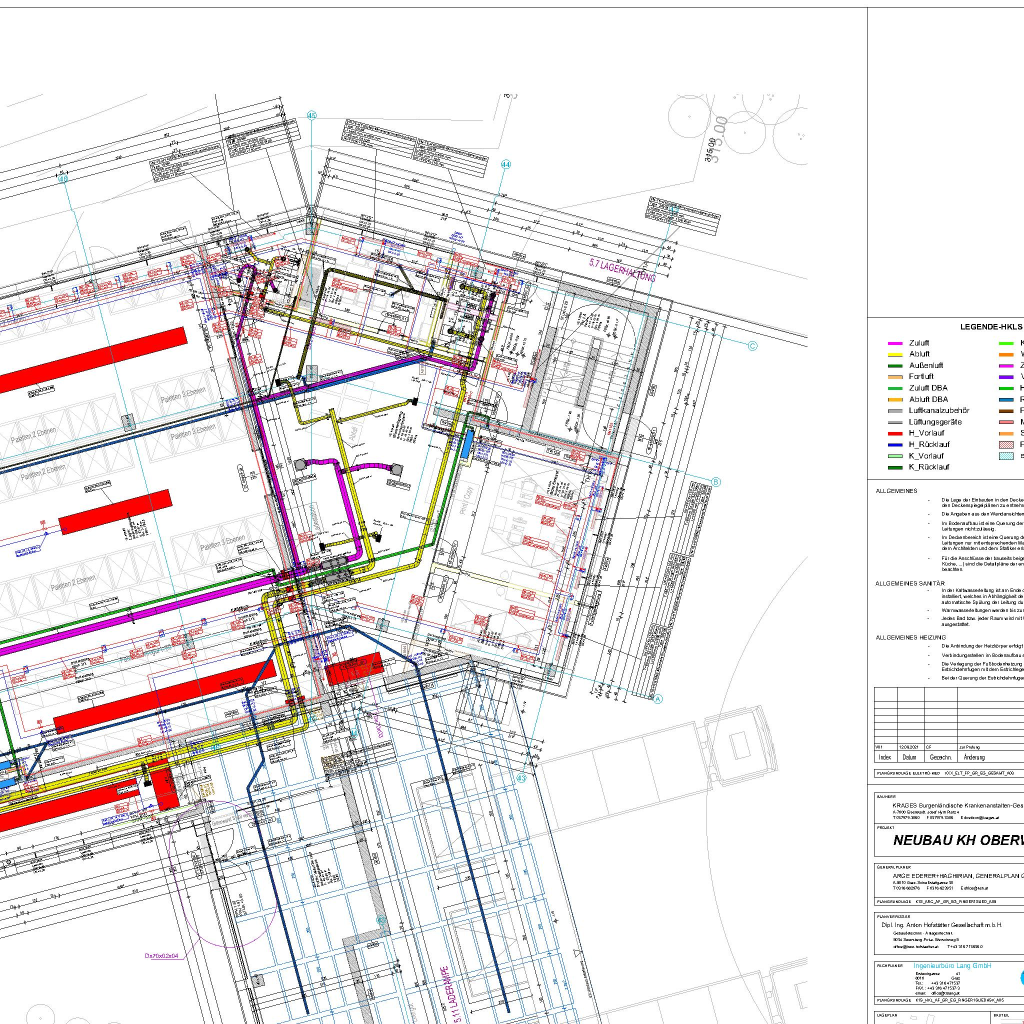Select the K_Rücklauf legend entry
The width and height of the screenshot is (1024, 1024).
[x=927, y=467]
